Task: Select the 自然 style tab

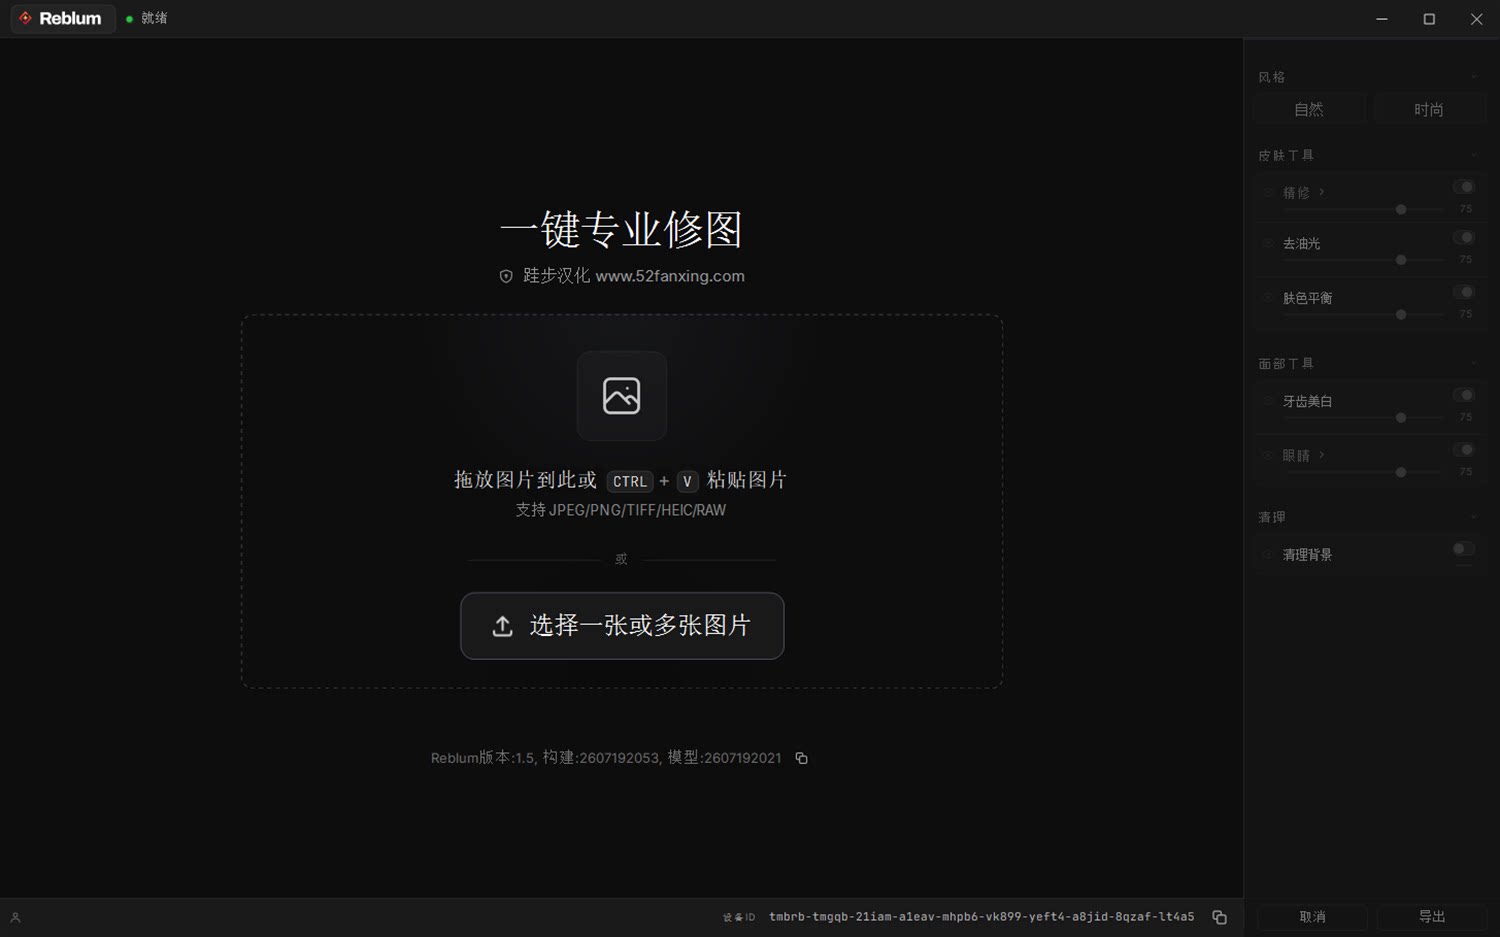Action: click(x=1309, y=109)
